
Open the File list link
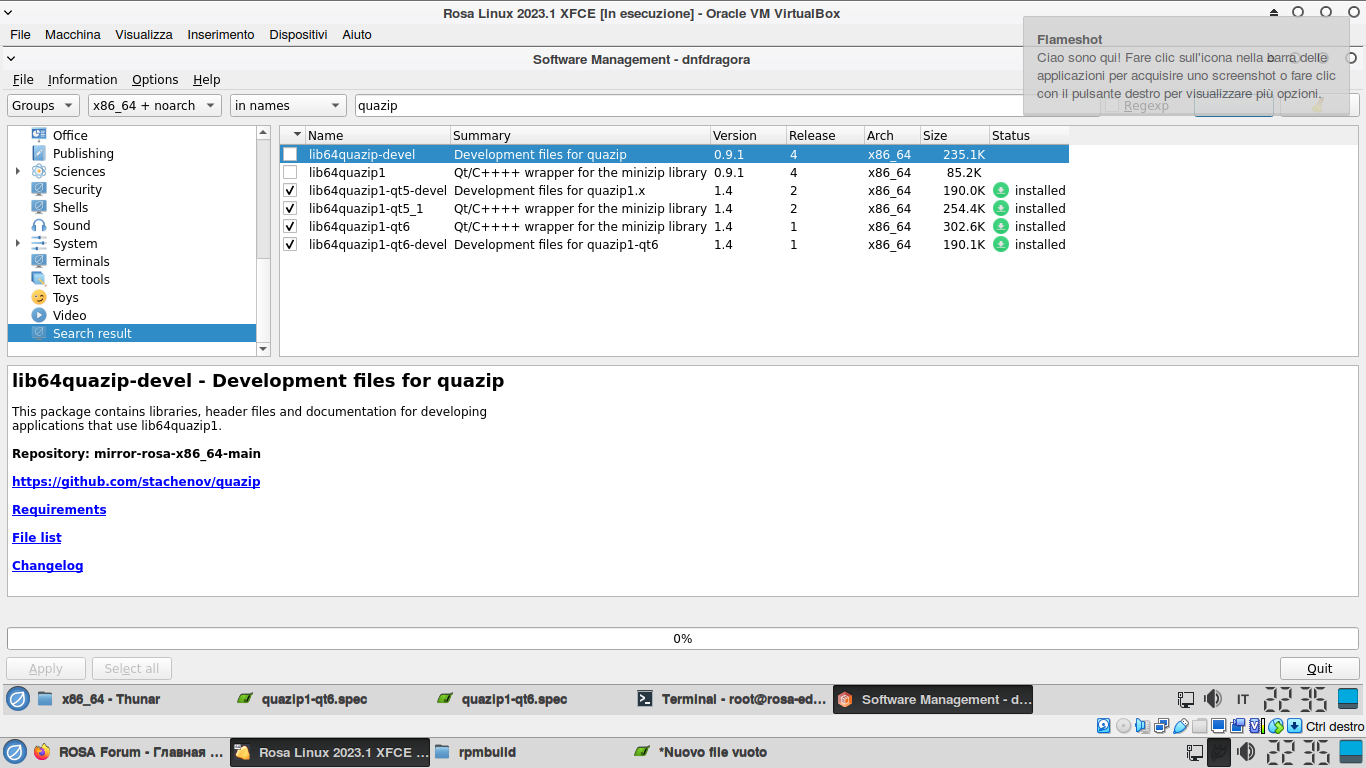click(37, 537)
